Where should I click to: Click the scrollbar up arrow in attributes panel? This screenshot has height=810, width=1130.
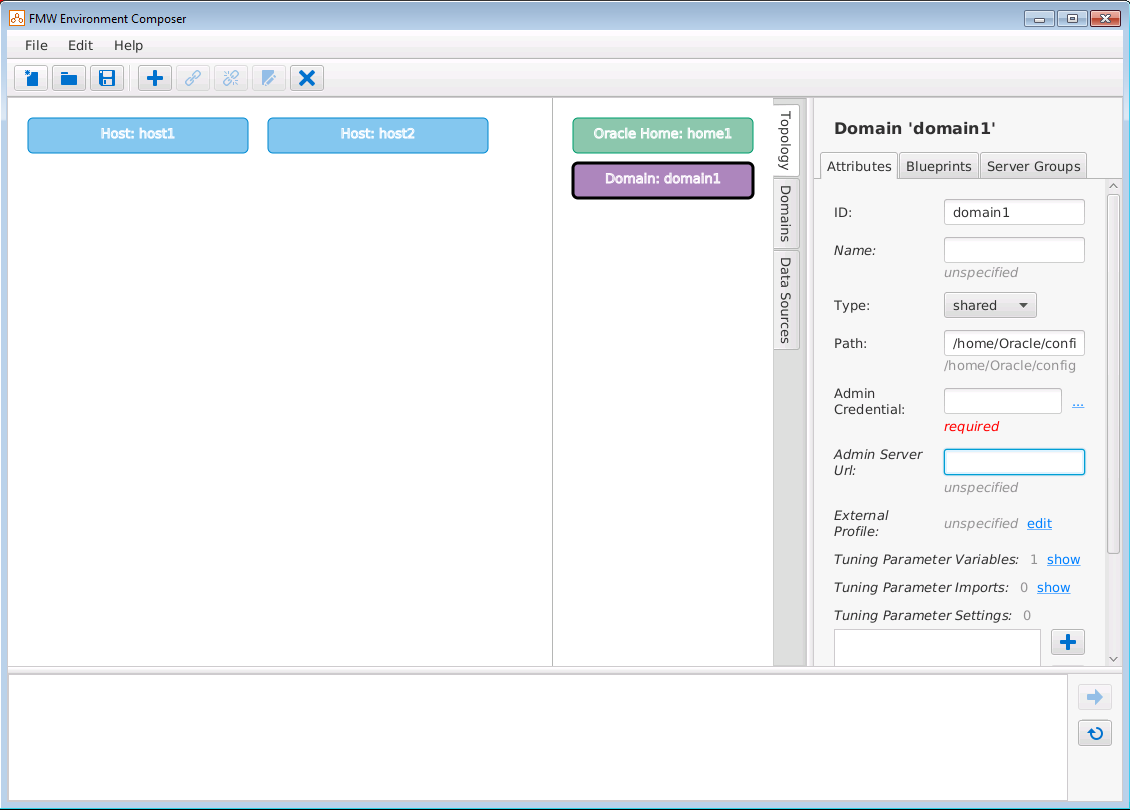coord(1113,186)
